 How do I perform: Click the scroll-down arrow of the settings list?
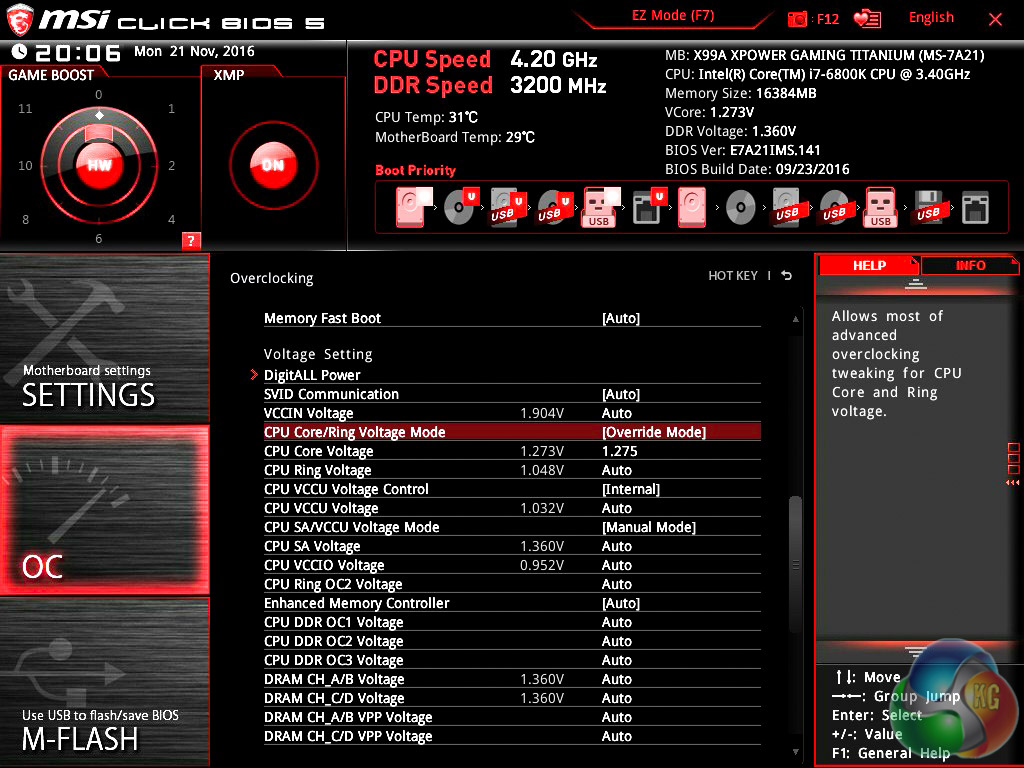click(x=795, y=752)
